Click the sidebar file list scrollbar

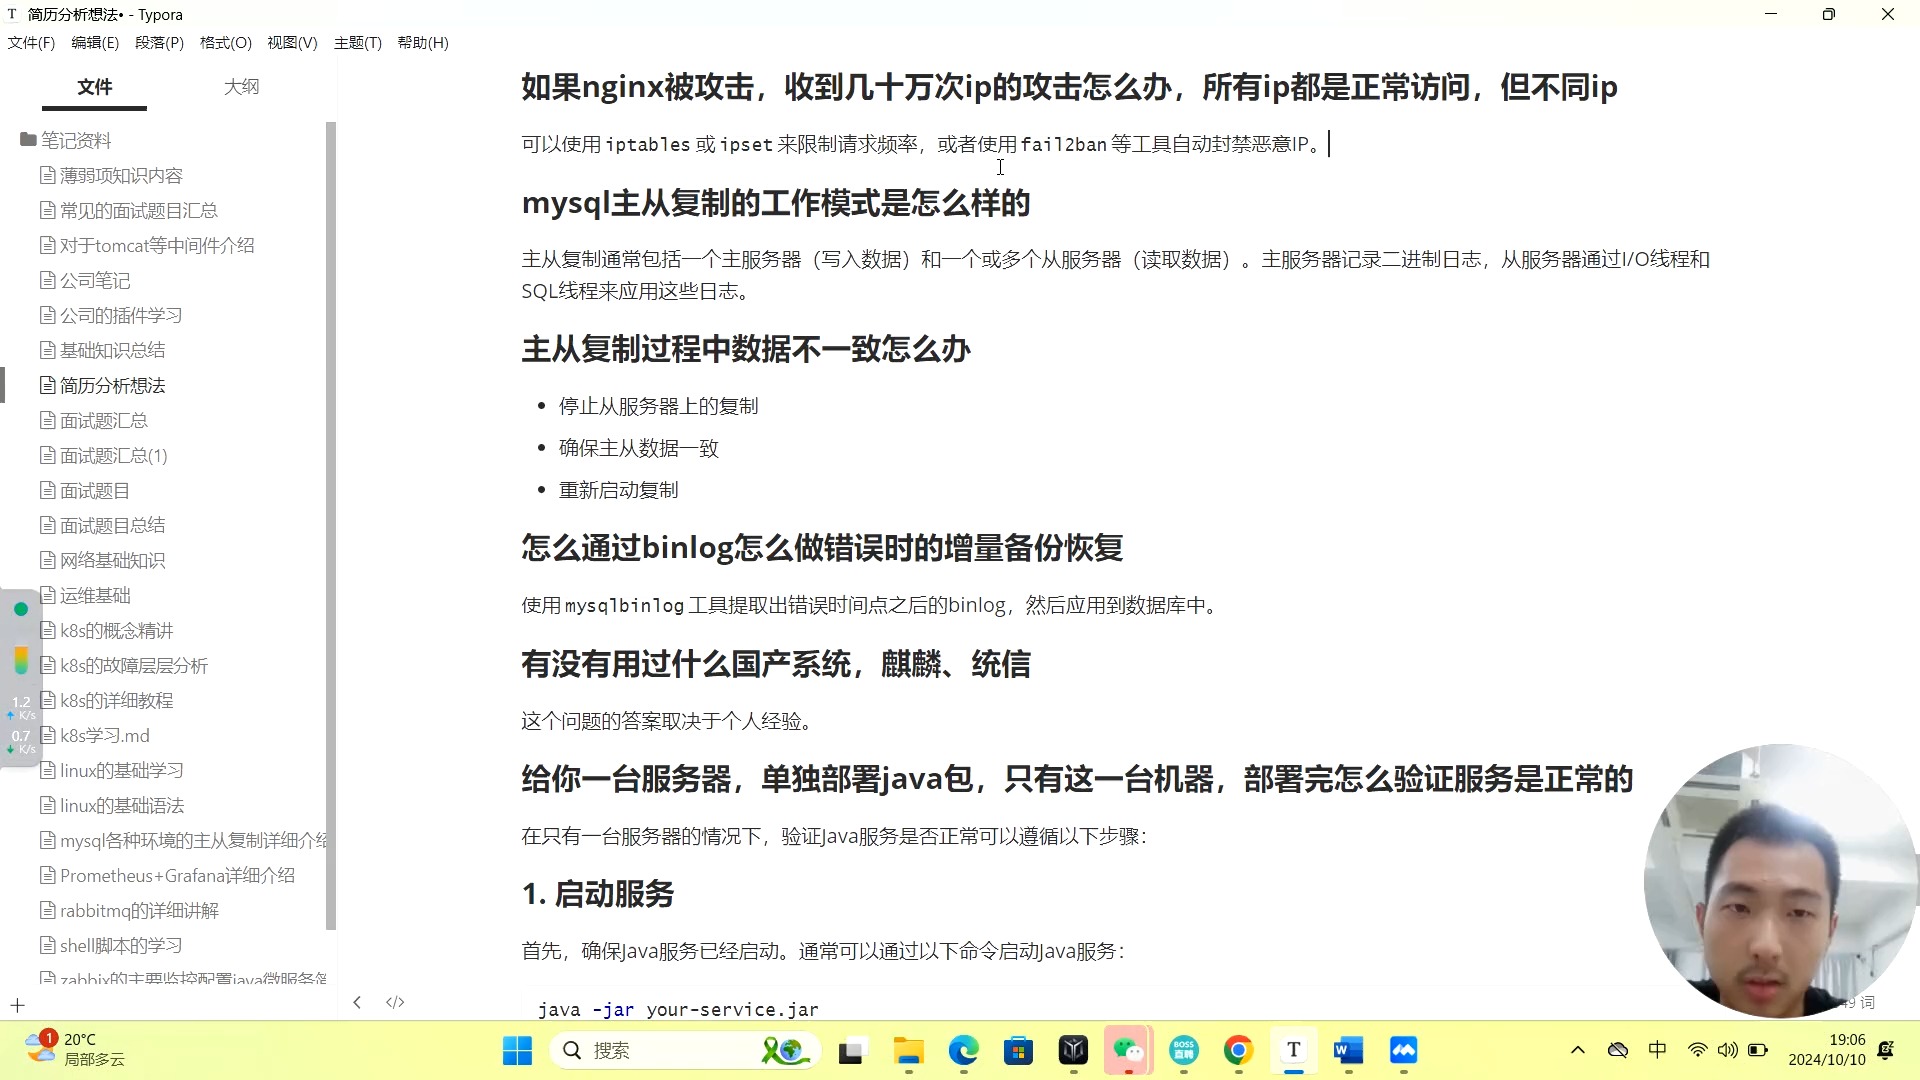pyautogui.click(x=331, y=525)
